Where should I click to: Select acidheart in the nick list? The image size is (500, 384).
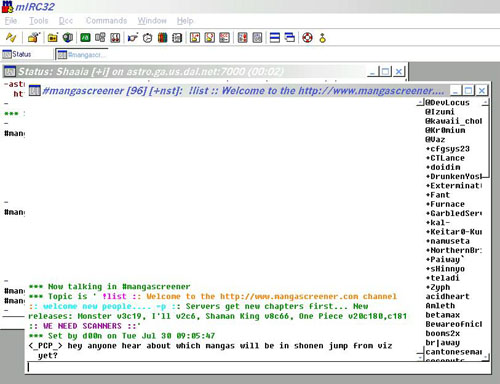pos(447,296)
